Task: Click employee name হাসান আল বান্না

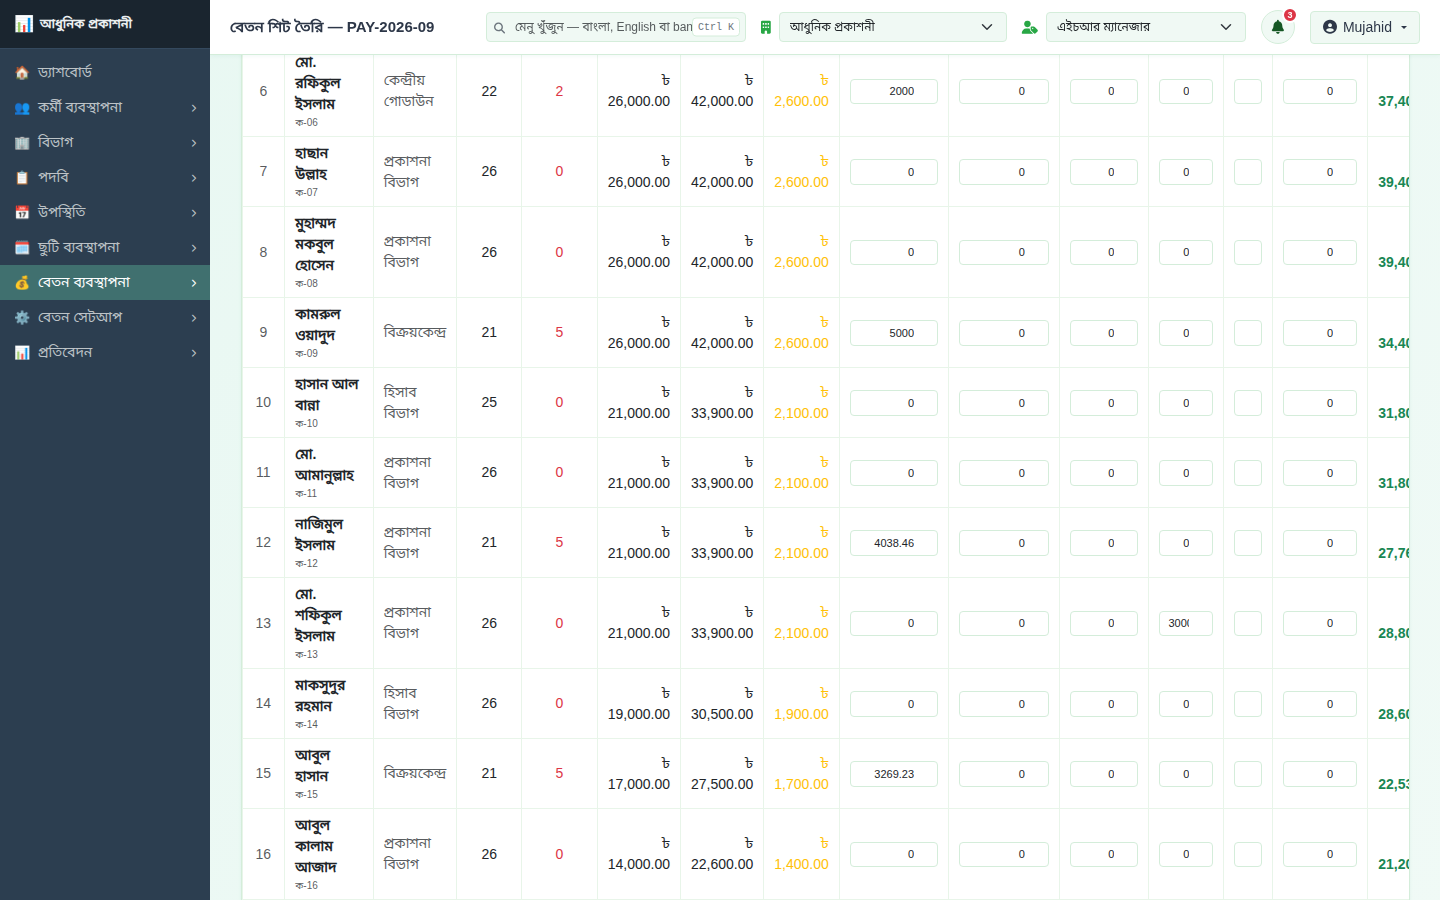Action: pyautogui.click(x=327, y=395)
